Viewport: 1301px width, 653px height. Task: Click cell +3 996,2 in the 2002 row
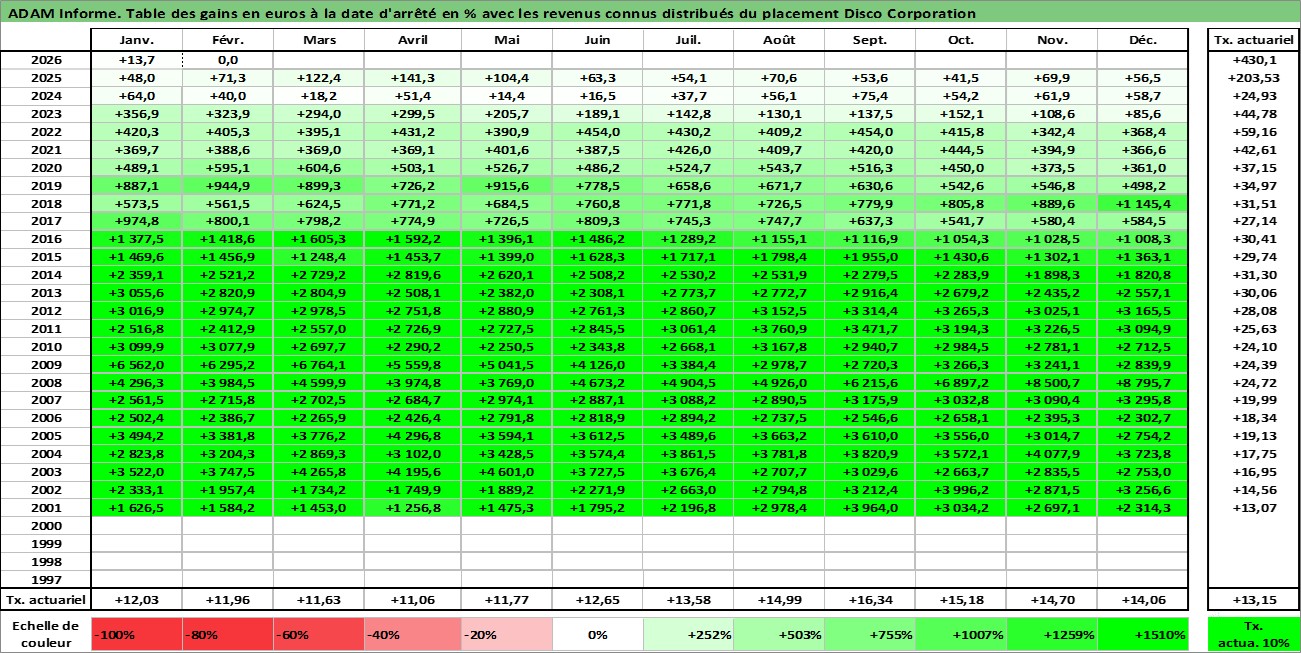(960, 490)
